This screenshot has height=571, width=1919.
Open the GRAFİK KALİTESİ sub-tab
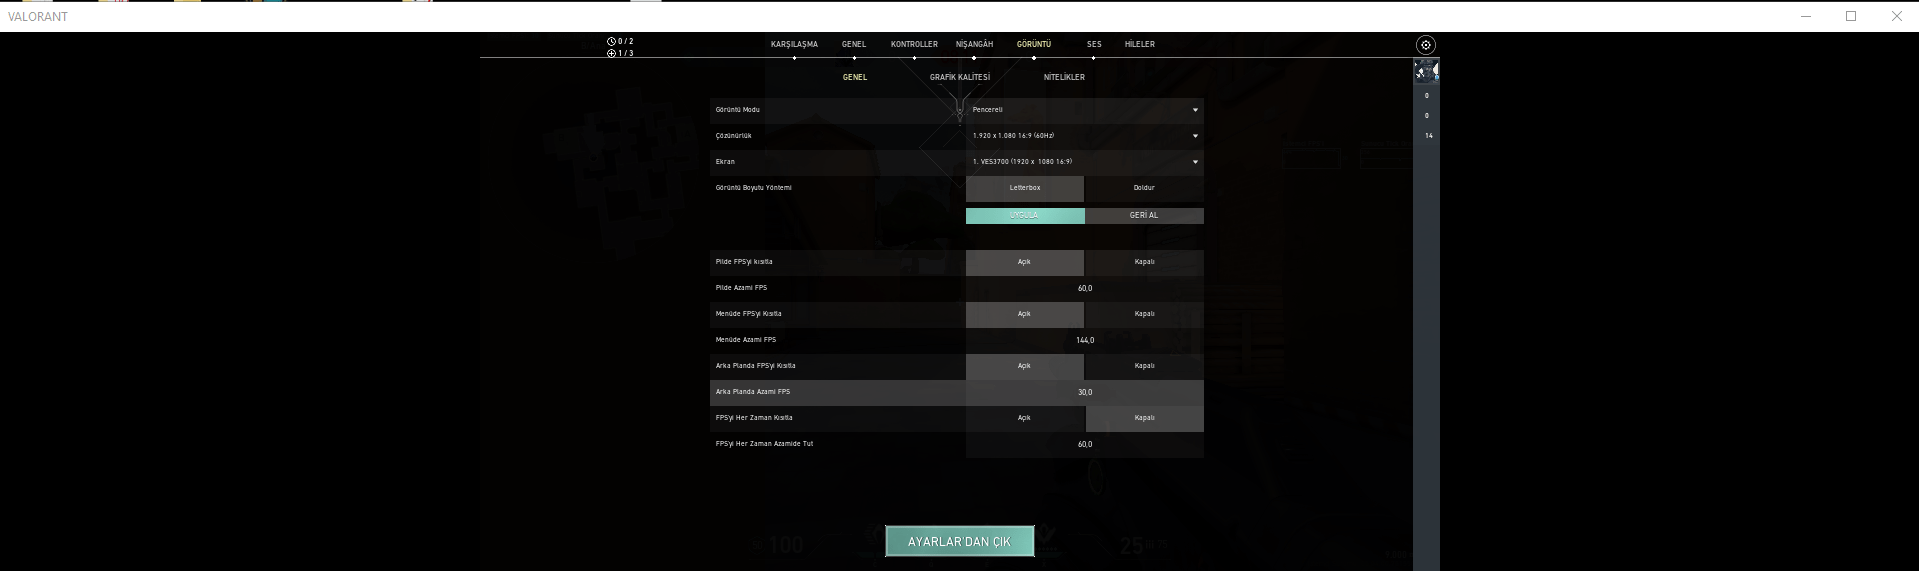pyautogui.click(x=960, y=77)
